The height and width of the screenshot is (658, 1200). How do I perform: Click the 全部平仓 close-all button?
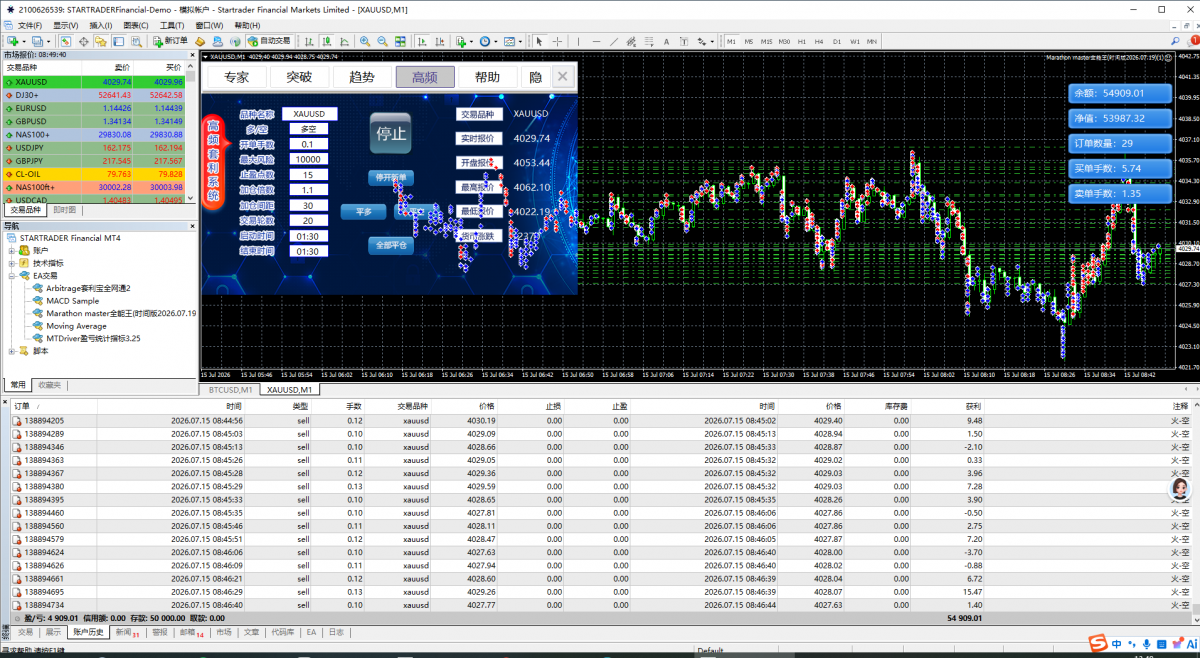[390, 244]
